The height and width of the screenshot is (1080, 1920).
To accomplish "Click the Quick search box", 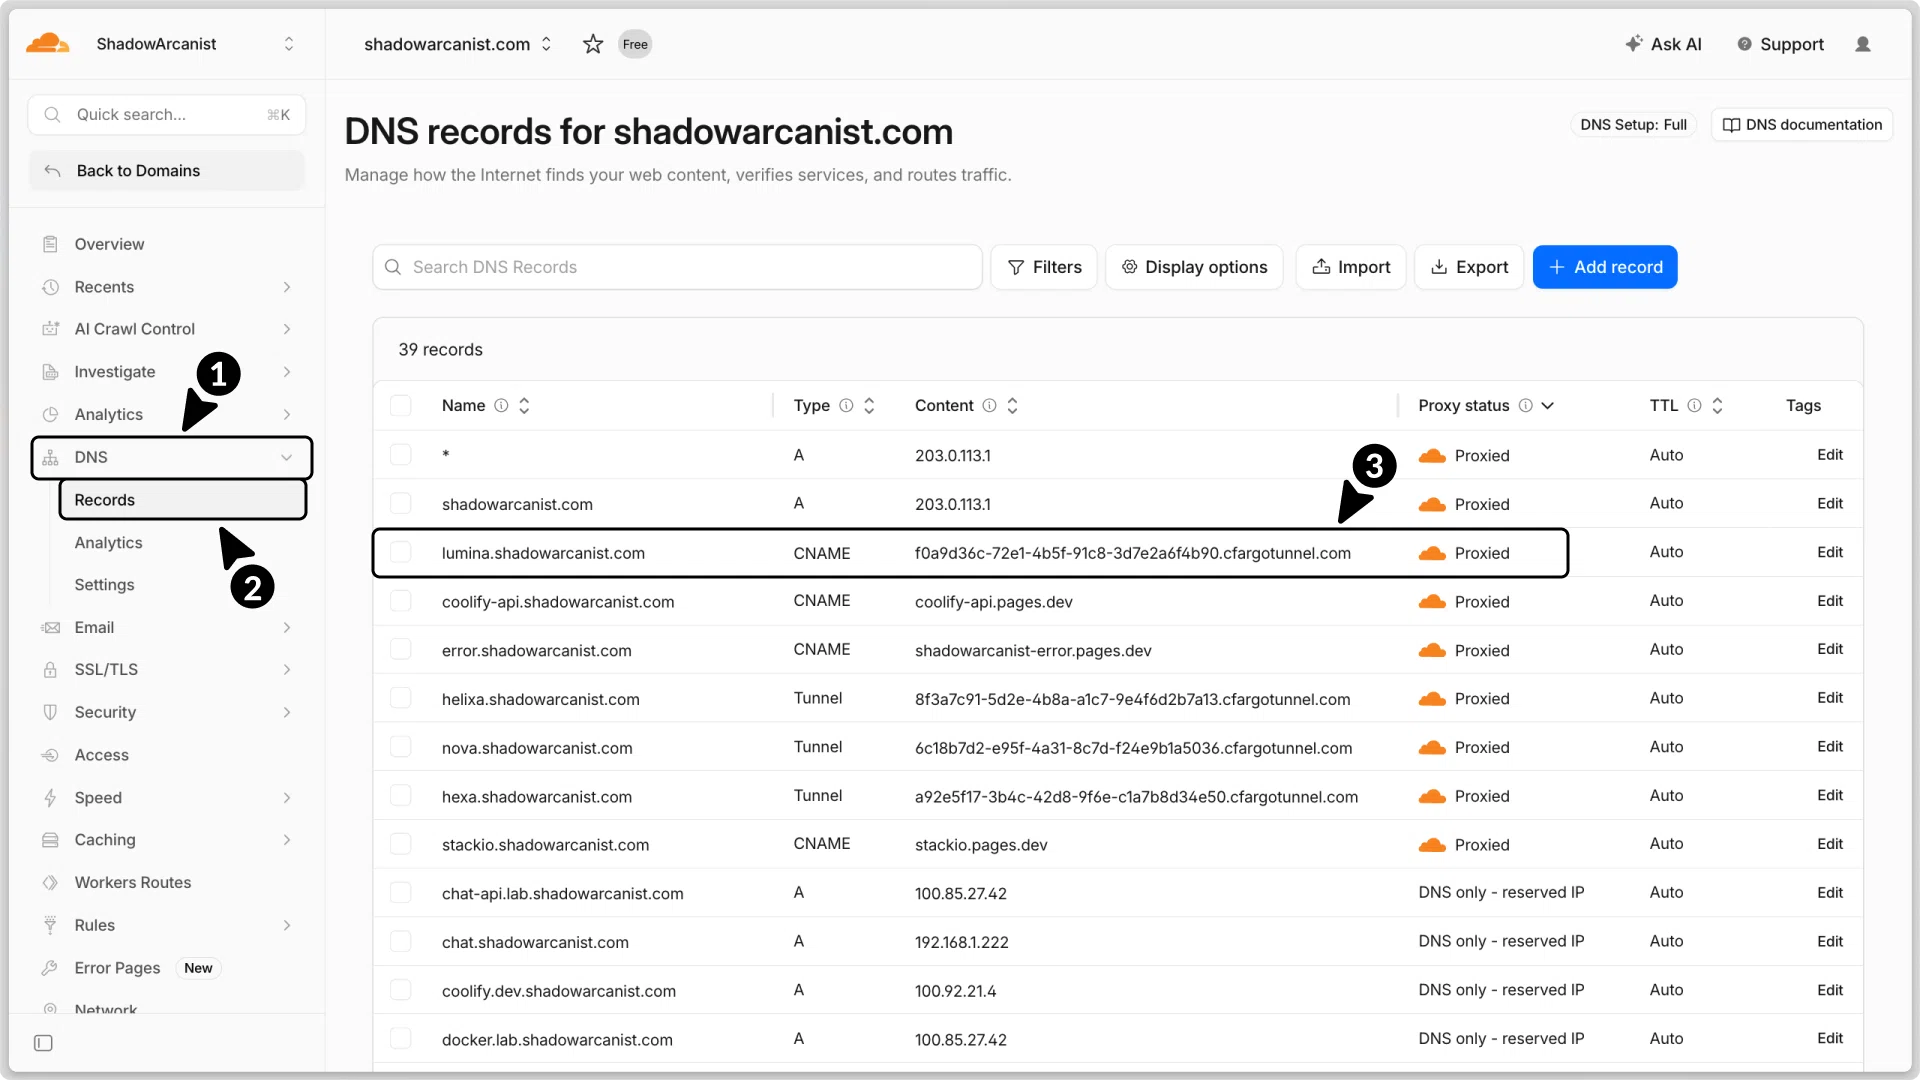I will click(167, 115).
